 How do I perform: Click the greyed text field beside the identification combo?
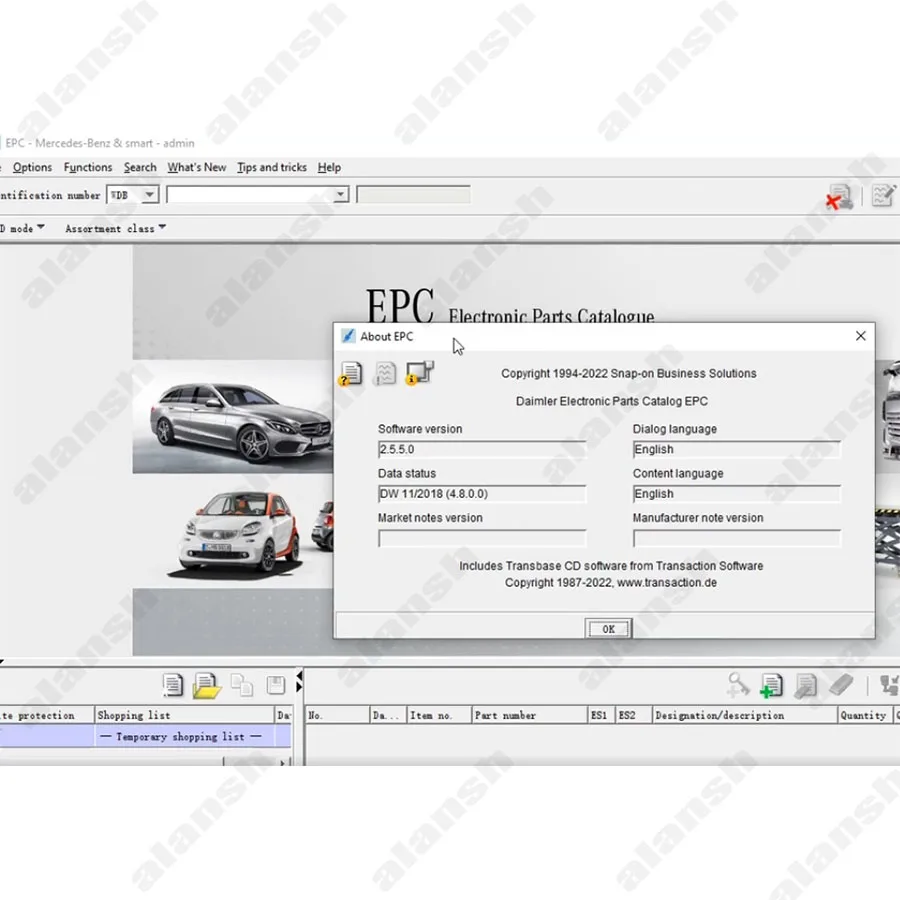click(413, 195)
